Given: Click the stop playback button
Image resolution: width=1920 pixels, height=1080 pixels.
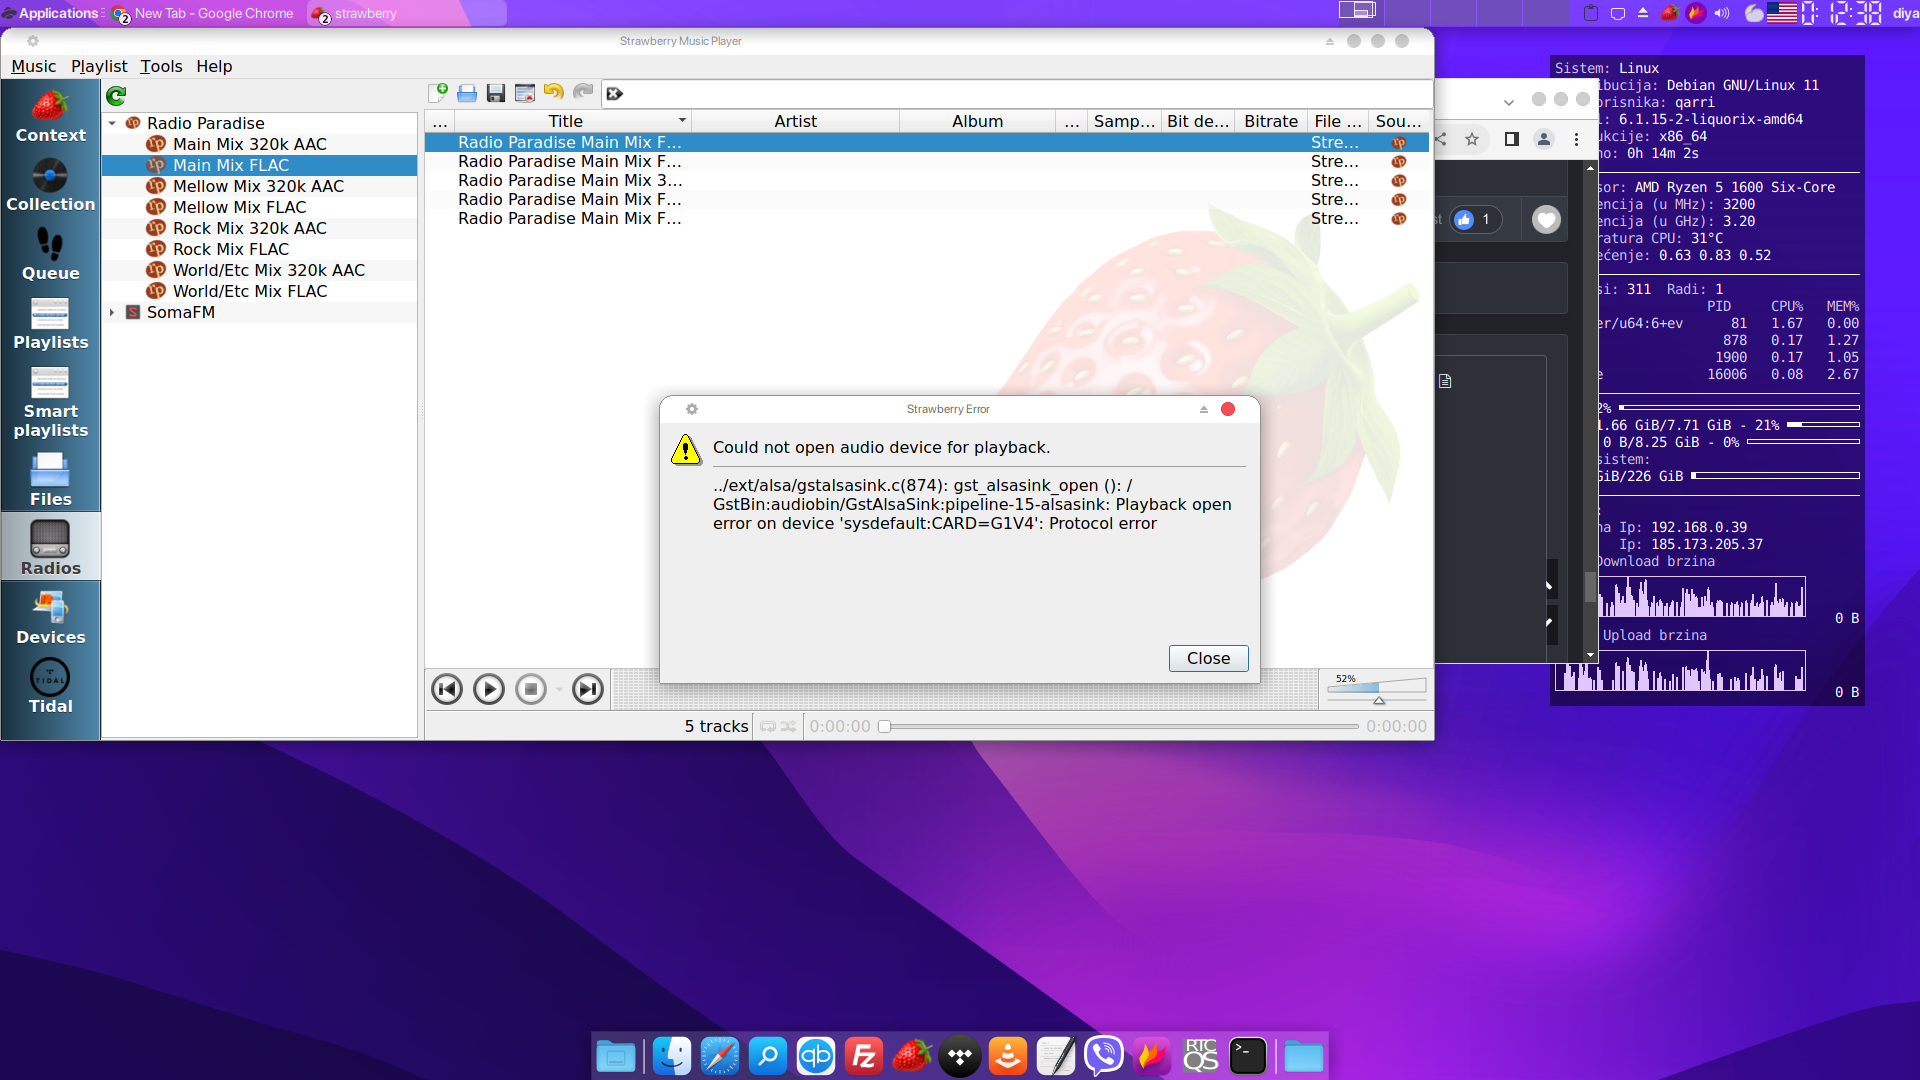Looking at the screenshot, I should pyautogui.click(x=531, y=689).
